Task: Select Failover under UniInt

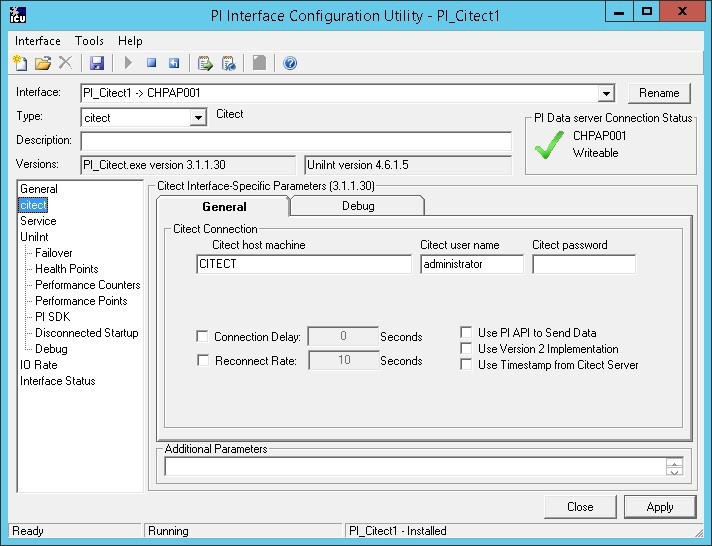Action: point(54,253)
